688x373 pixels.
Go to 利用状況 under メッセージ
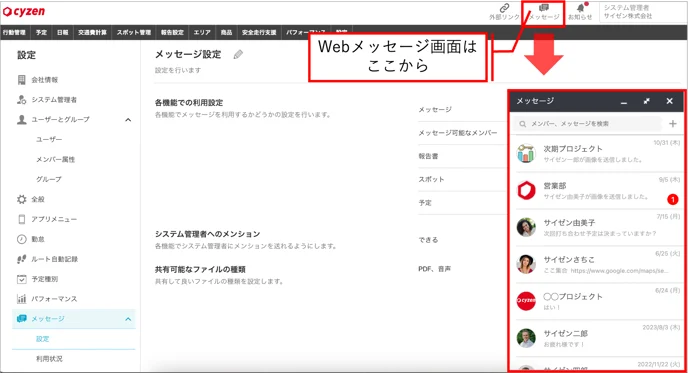(49, 359)
